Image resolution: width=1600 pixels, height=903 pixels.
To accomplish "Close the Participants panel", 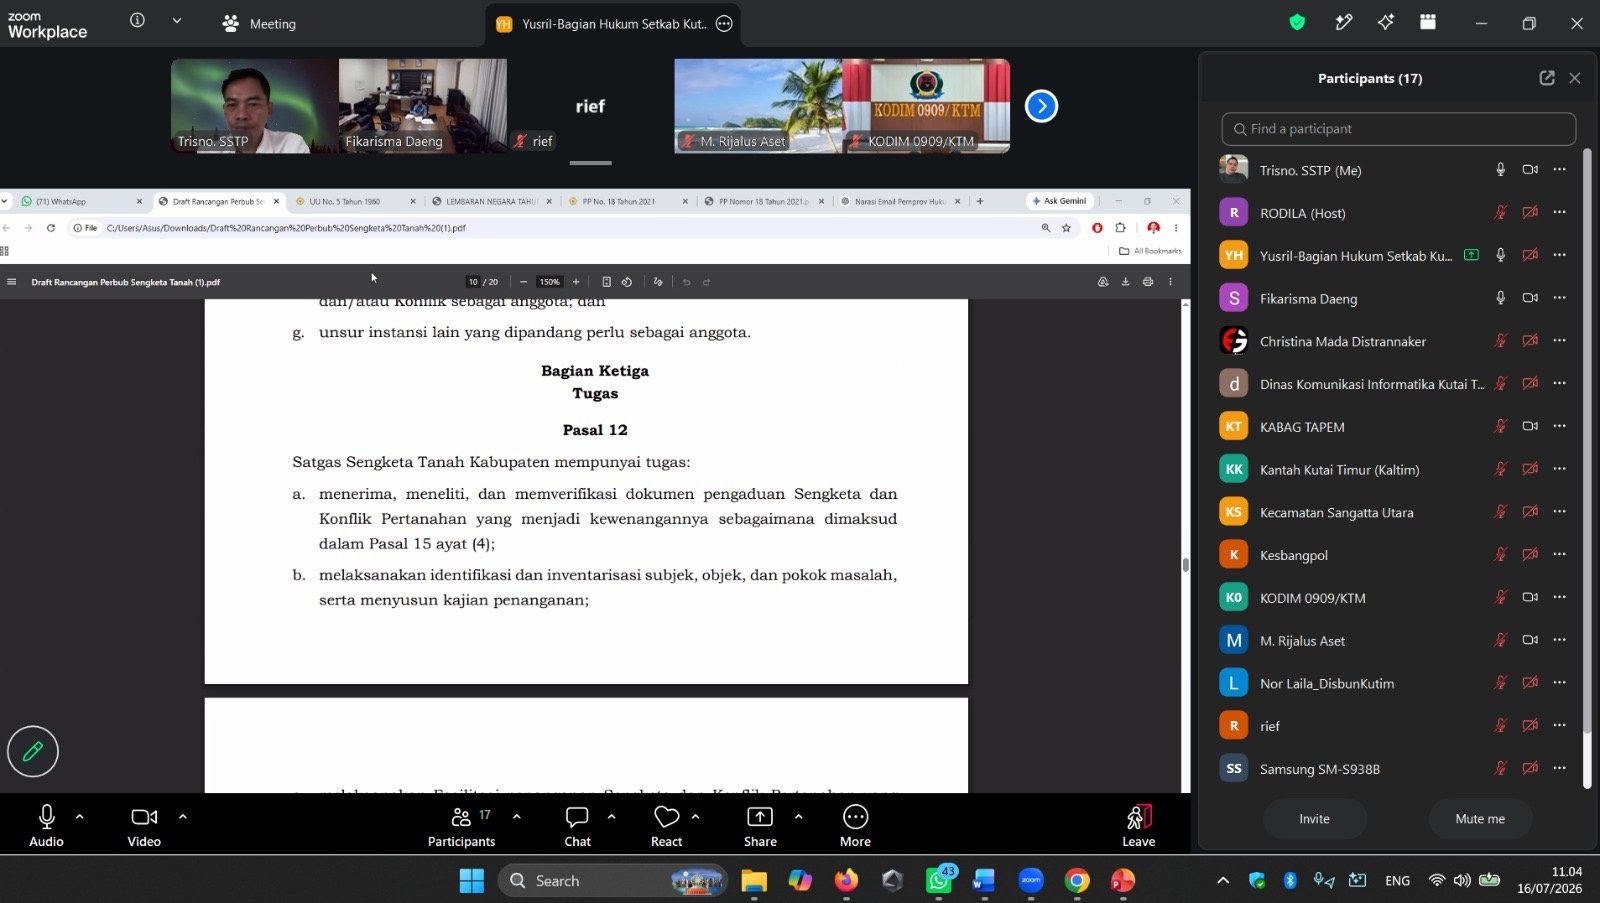I will [x=1575, y=78].
